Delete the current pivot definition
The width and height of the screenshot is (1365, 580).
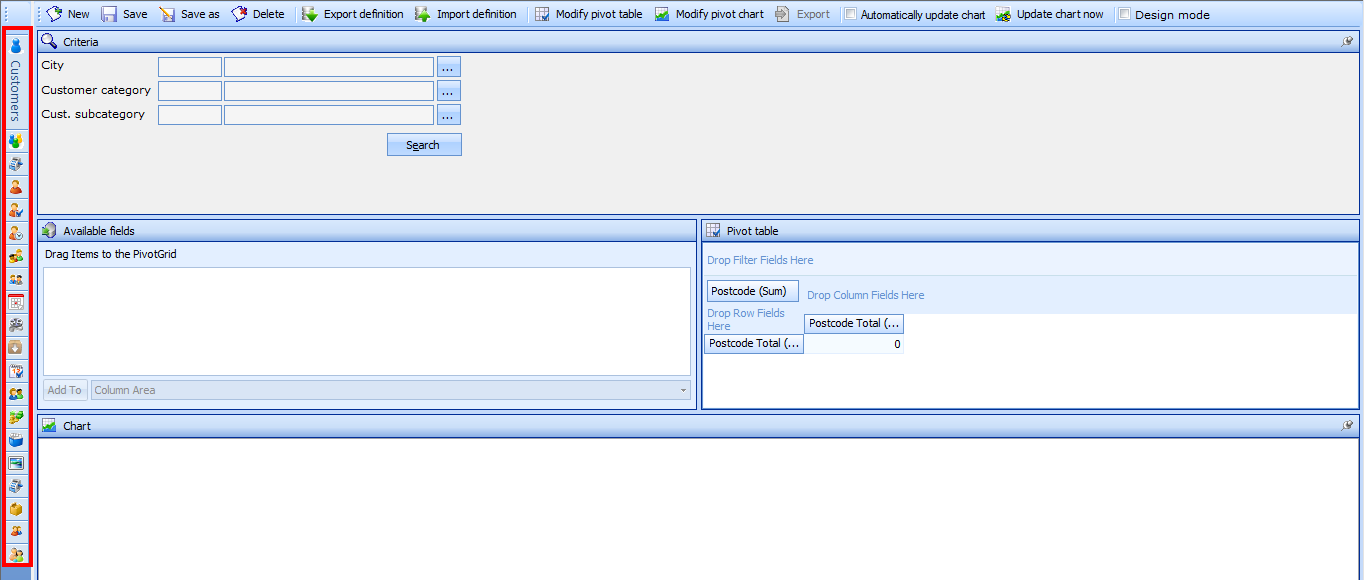(x=257, y=14)
